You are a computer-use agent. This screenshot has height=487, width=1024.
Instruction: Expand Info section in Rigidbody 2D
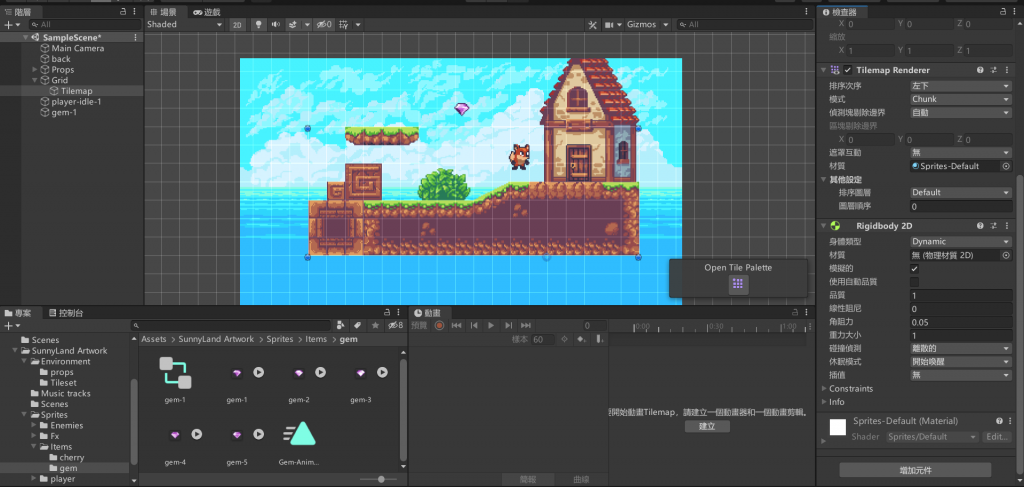(824, 402)
